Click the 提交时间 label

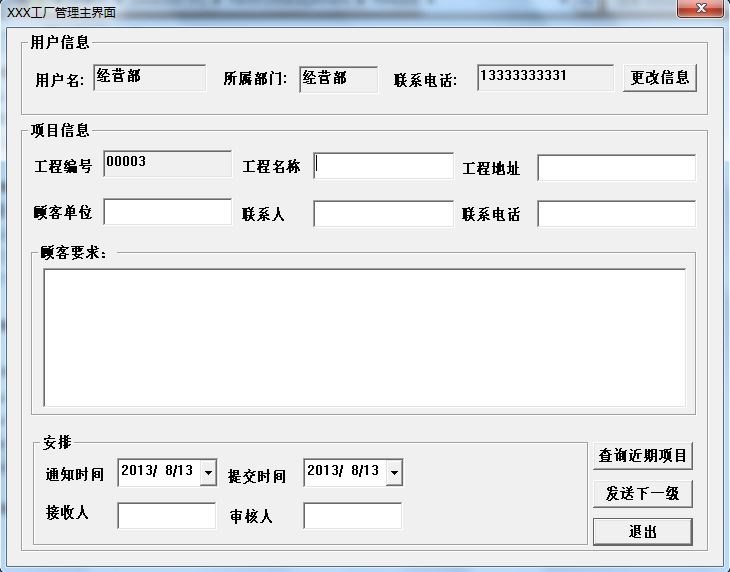click(x=257, y=477)
